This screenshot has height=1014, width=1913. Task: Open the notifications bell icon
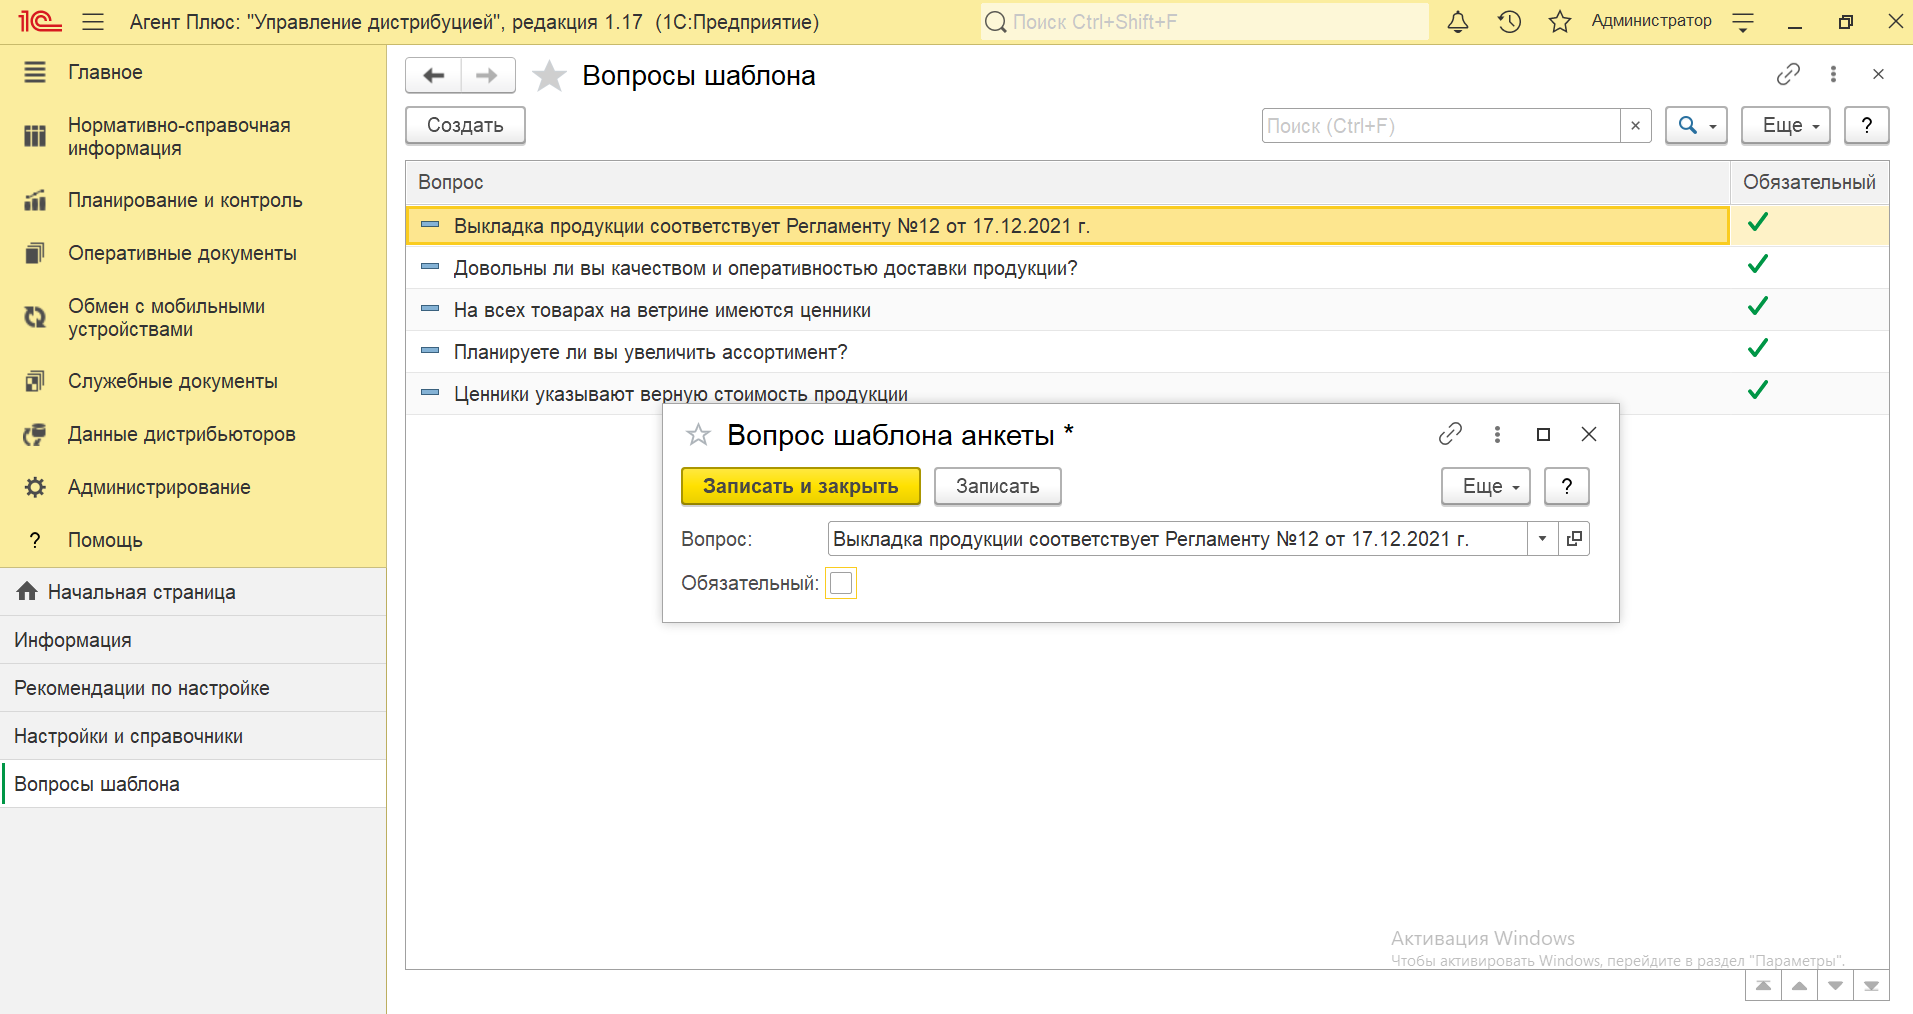1458,22
